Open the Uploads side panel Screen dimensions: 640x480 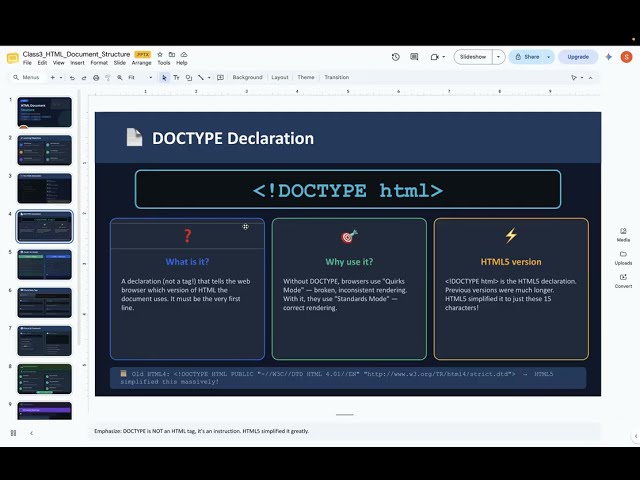coord(623,258)
